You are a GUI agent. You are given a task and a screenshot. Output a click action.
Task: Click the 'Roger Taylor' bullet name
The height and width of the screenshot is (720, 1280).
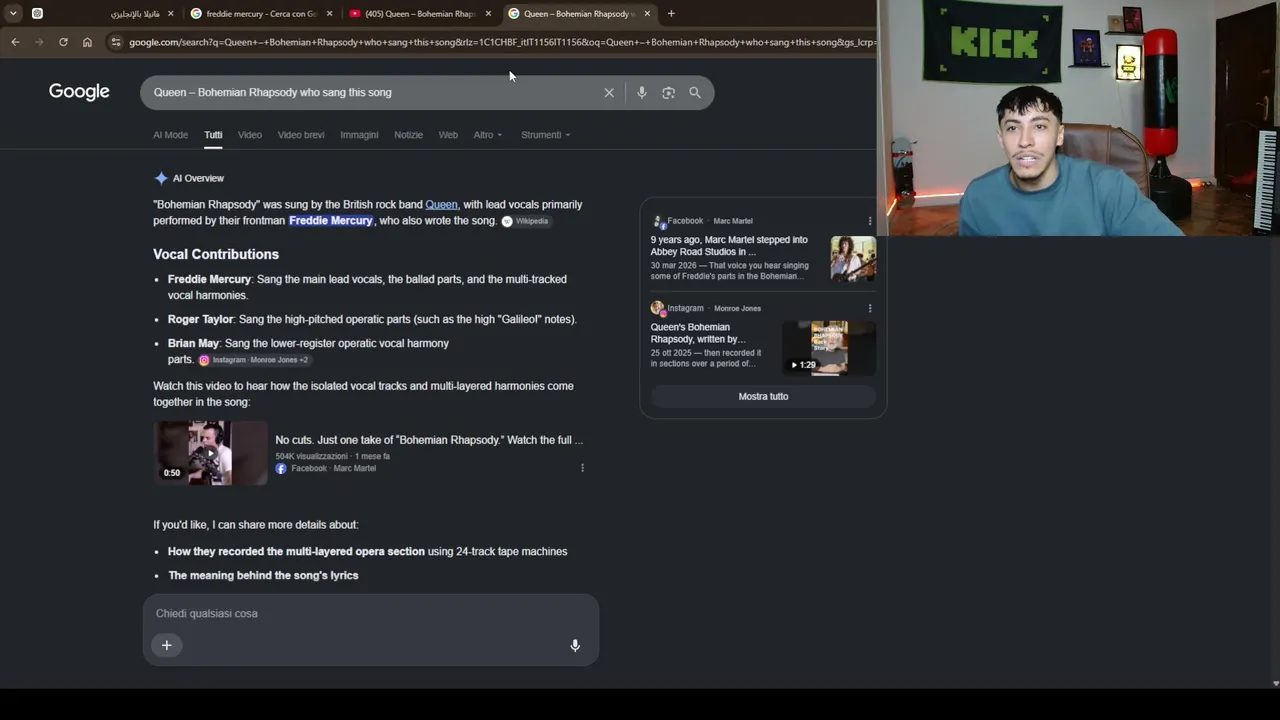pos(200,319)
